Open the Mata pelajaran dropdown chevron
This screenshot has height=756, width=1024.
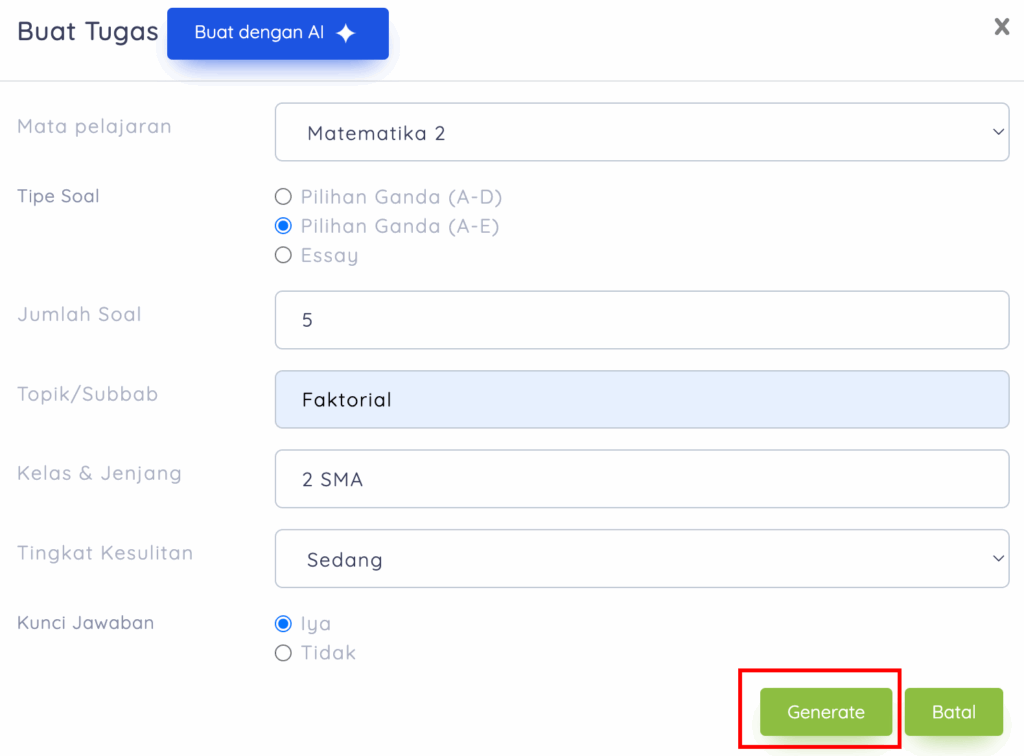[997, 131]
